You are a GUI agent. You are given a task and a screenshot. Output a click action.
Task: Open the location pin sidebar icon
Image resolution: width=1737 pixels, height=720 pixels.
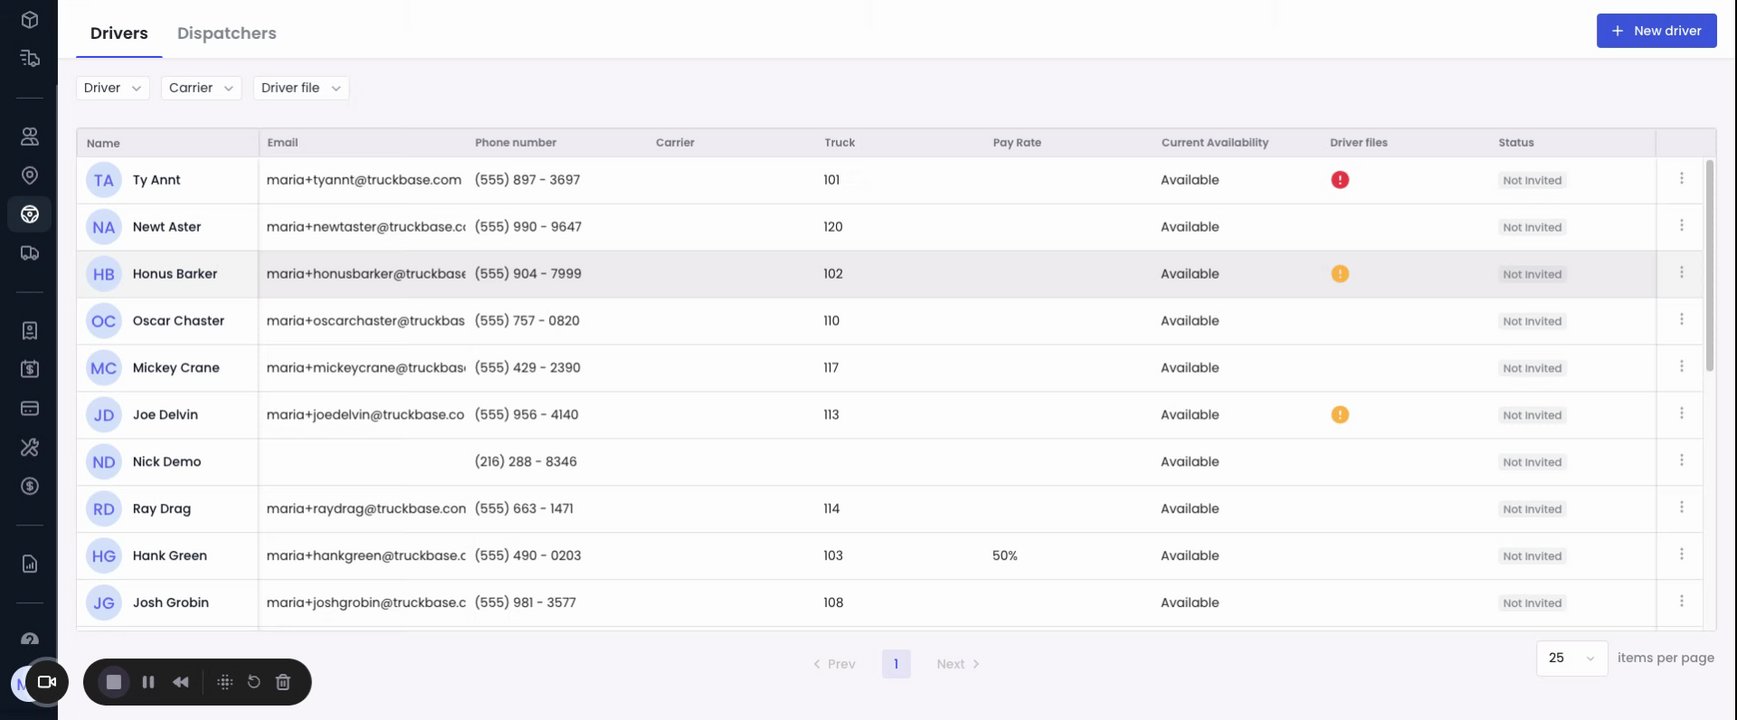click(x=30, y=175)
